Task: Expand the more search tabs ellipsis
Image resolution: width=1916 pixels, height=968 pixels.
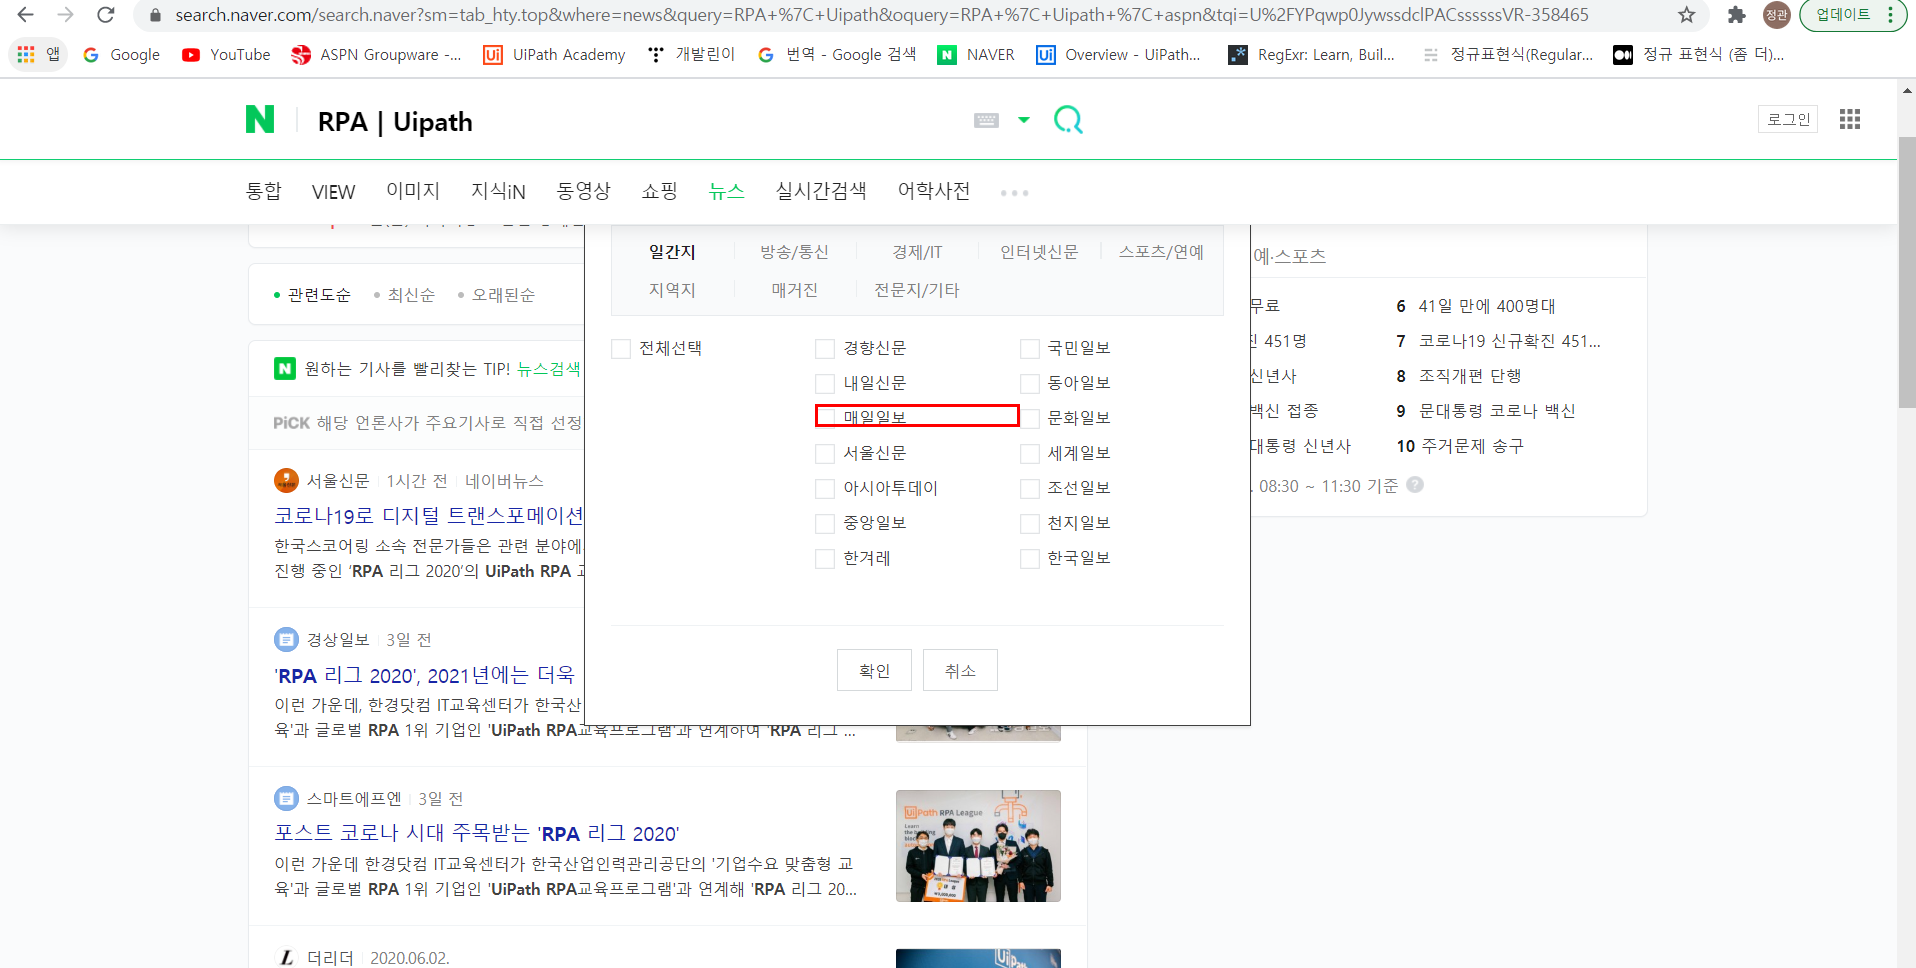Action: pyautogui.click(x=1014, y=192)
